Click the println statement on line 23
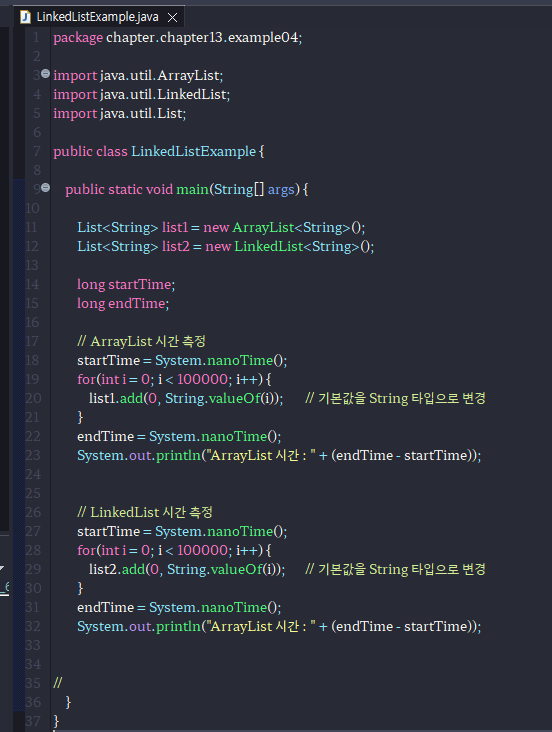The height and width of the screenshot is (732, 552). click(x=279, y=455)
